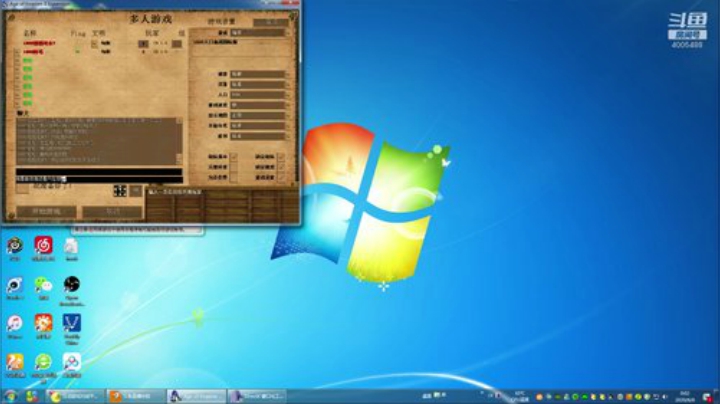Toggle the All Techs checkbox (全部科技)
The image size is (720, 404).
pyautogui.click(x=234, y=167)
